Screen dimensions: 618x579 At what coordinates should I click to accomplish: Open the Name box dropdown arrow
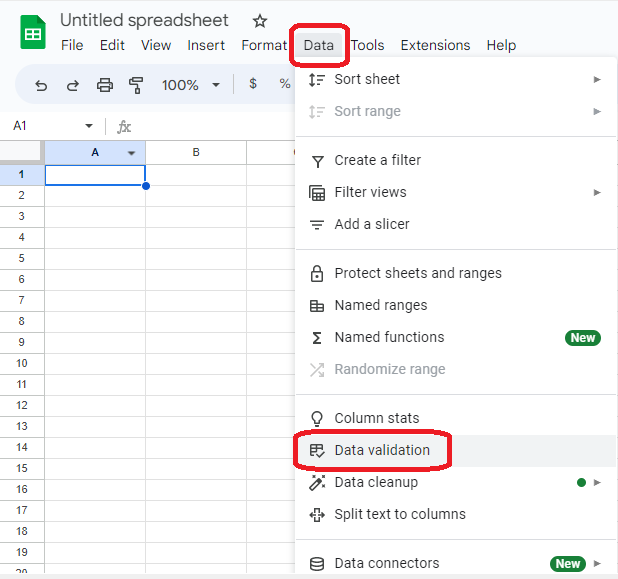89,126
